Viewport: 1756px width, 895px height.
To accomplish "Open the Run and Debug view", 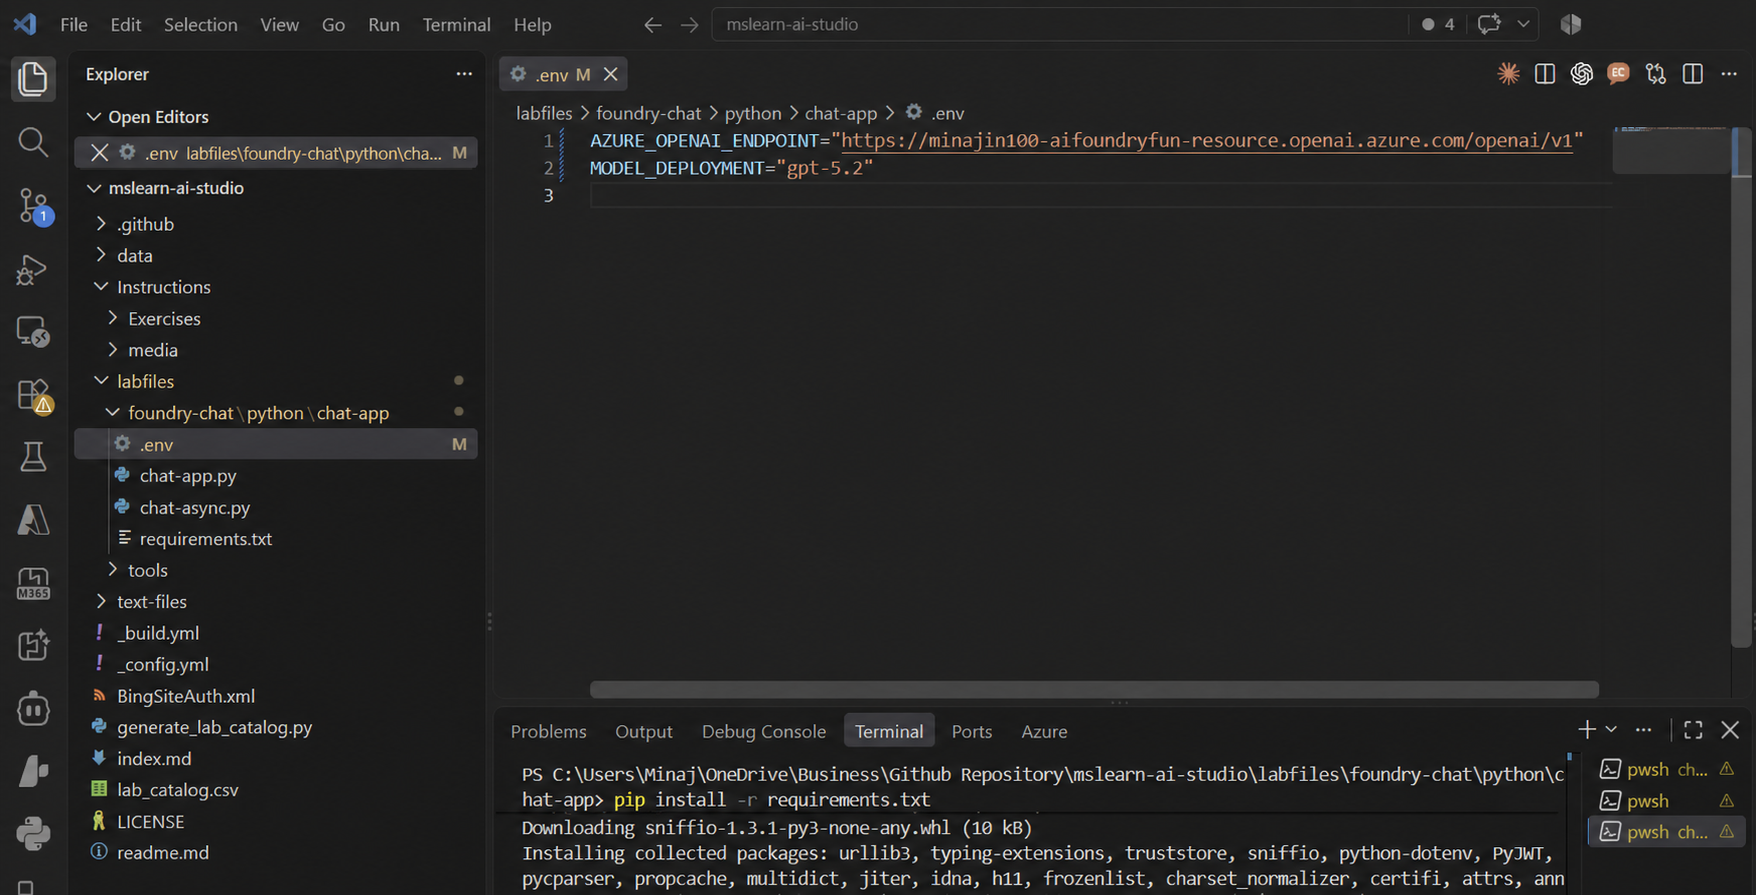I will (x=33, y=269).
